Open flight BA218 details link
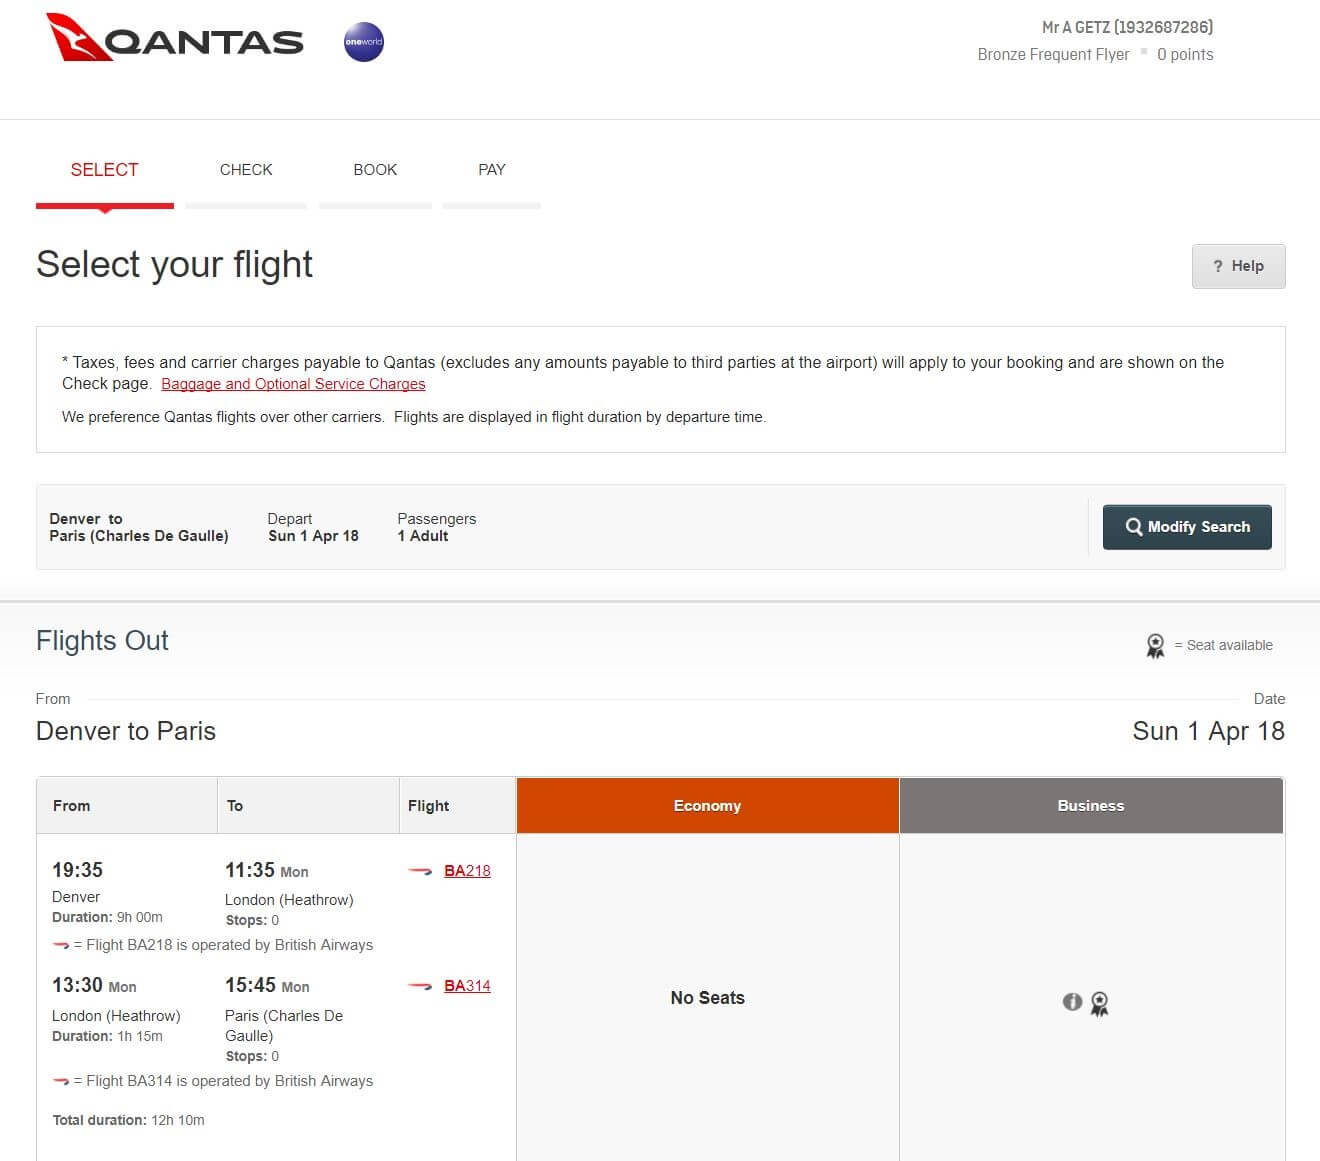1320x1161 pixels. point(466,871)
